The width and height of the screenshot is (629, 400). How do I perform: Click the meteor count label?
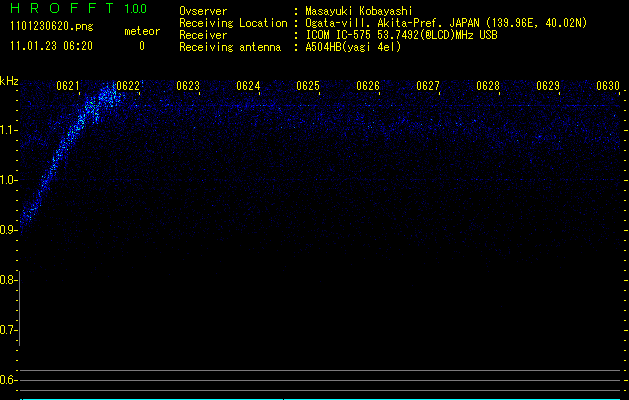(142, 31)
